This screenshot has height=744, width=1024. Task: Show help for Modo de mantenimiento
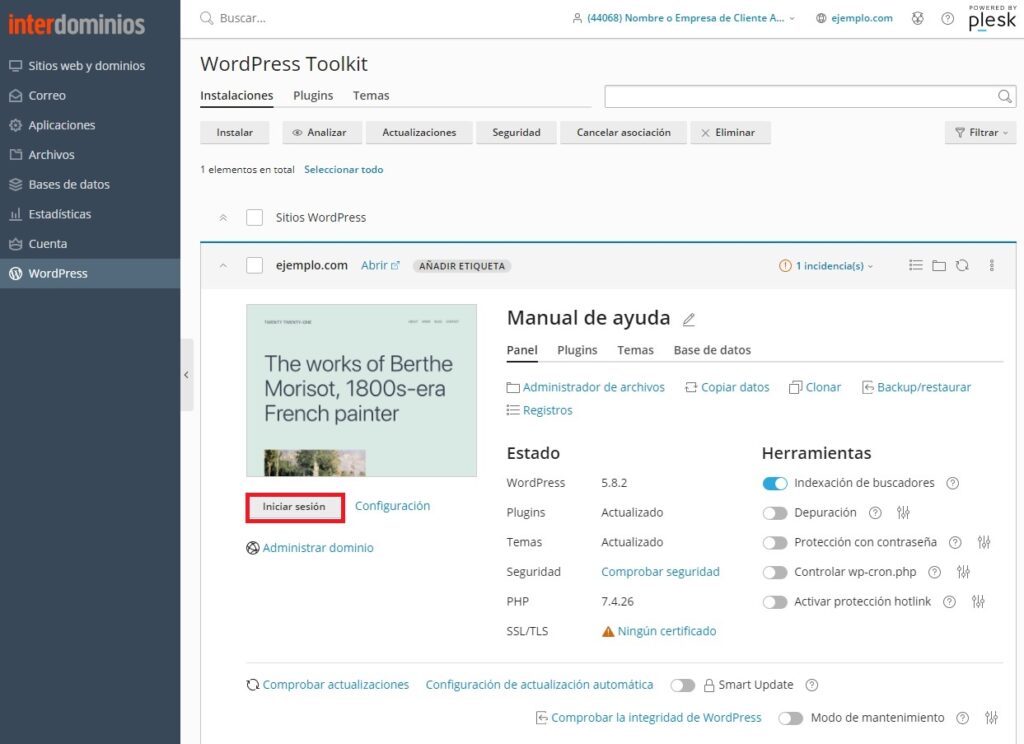(963, 718)
